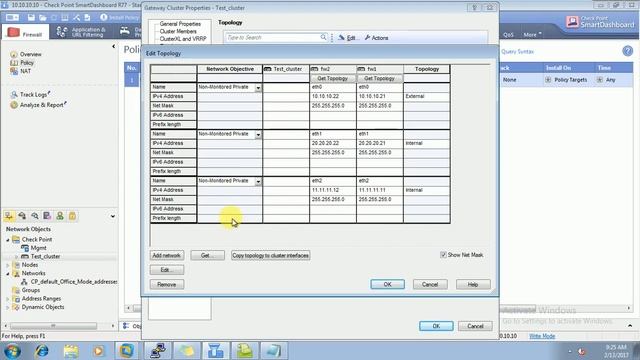Select the Network Objects tab icon
This screenshot has width=640, height=360.
tap(9, 216)
